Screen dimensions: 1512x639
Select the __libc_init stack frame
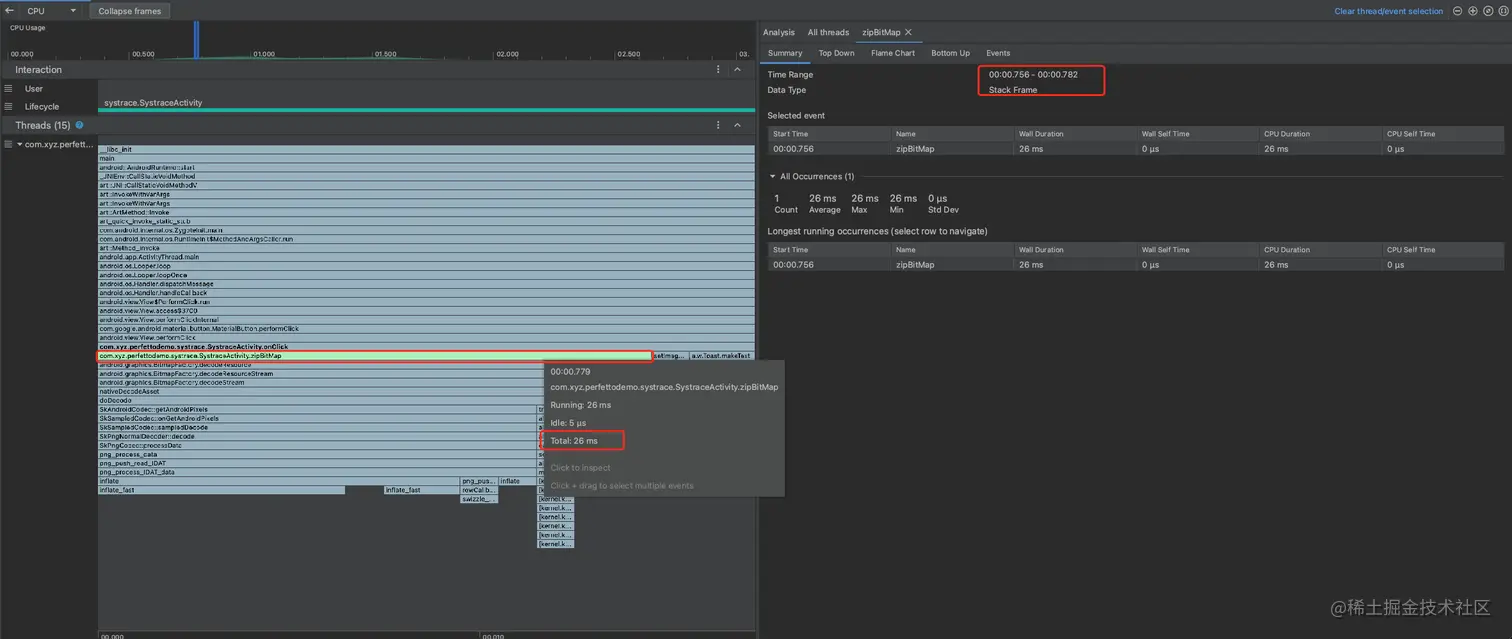426,149
